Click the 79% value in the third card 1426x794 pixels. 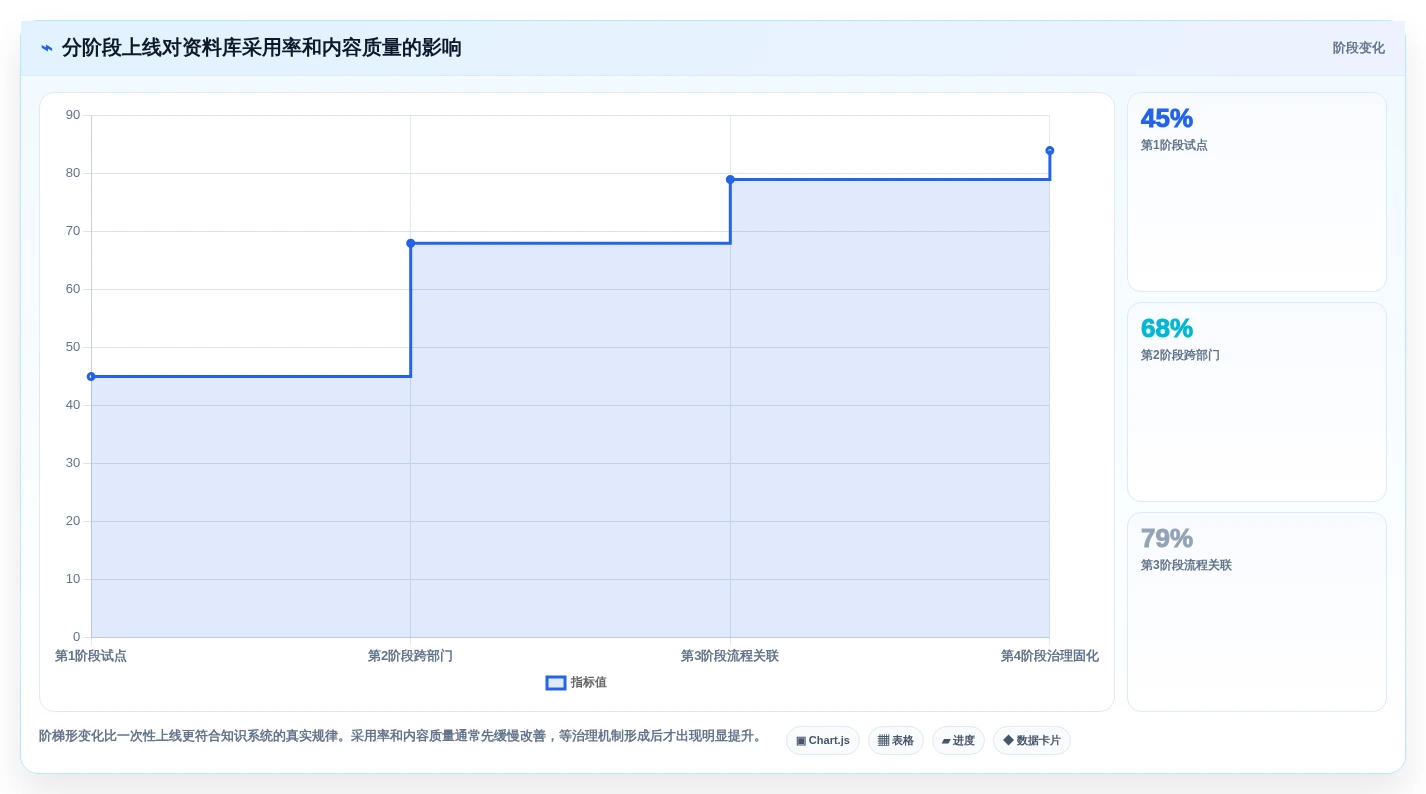(1167, 538)
